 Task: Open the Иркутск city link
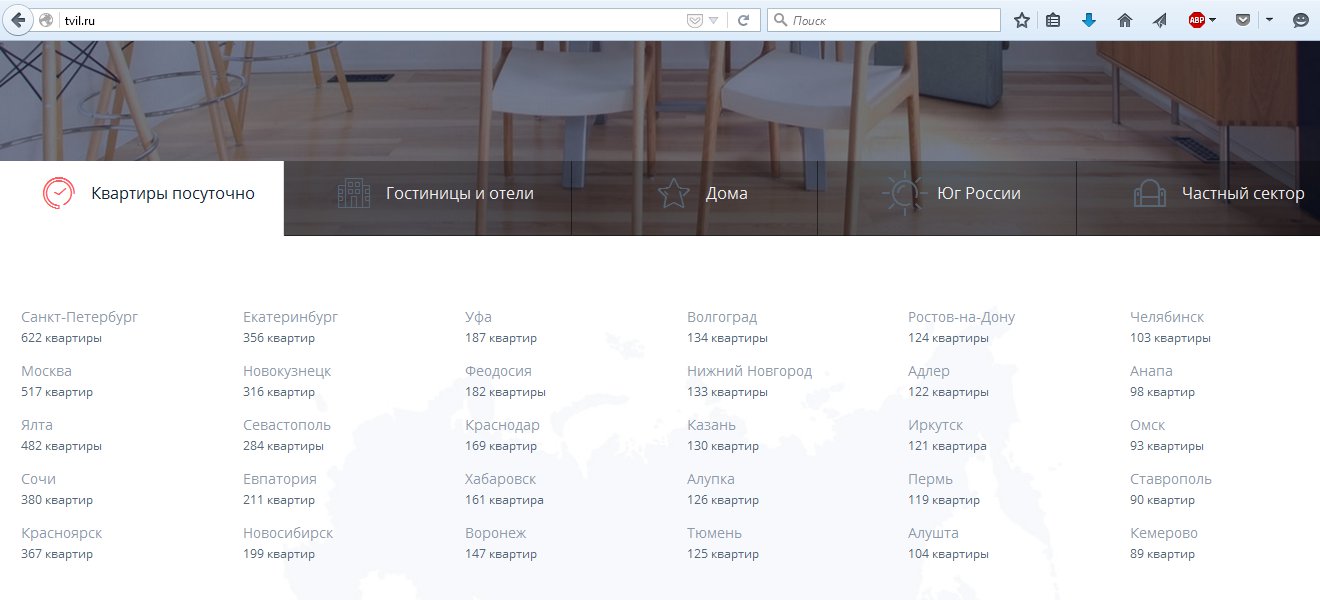pos(935,425)
